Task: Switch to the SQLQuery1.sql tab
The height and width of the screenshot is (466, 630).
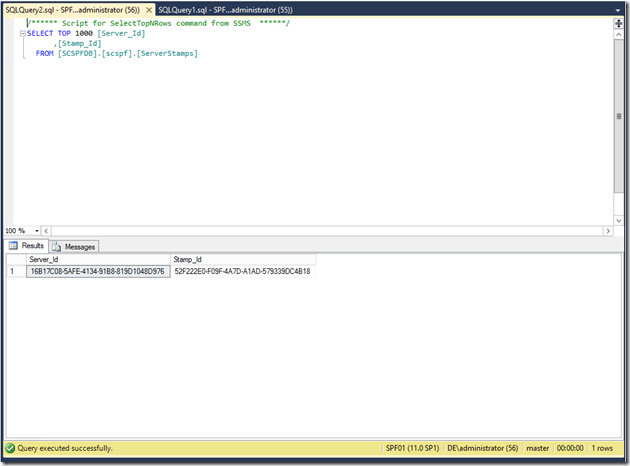Action: [225, 9]
